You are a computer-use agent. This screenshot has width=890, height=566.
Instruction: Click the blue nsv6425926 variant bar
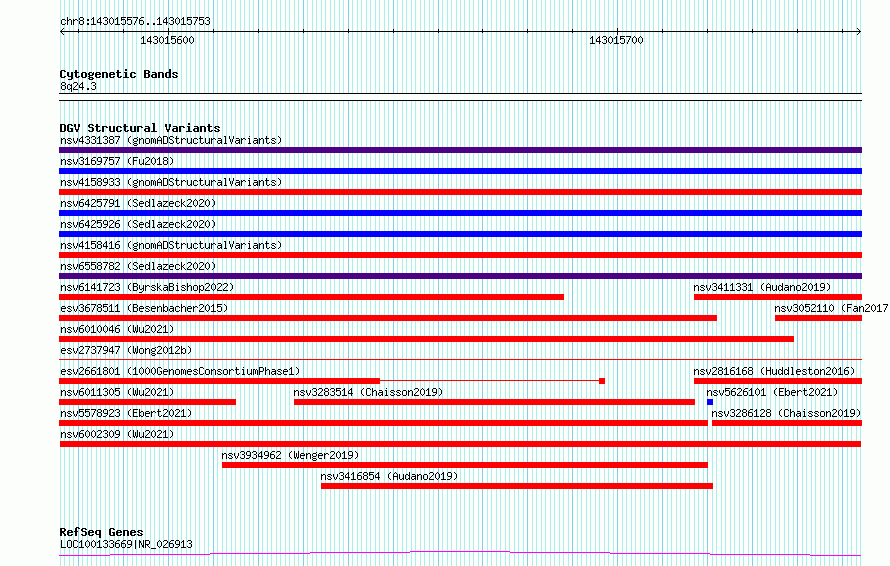tap(460, 234)
